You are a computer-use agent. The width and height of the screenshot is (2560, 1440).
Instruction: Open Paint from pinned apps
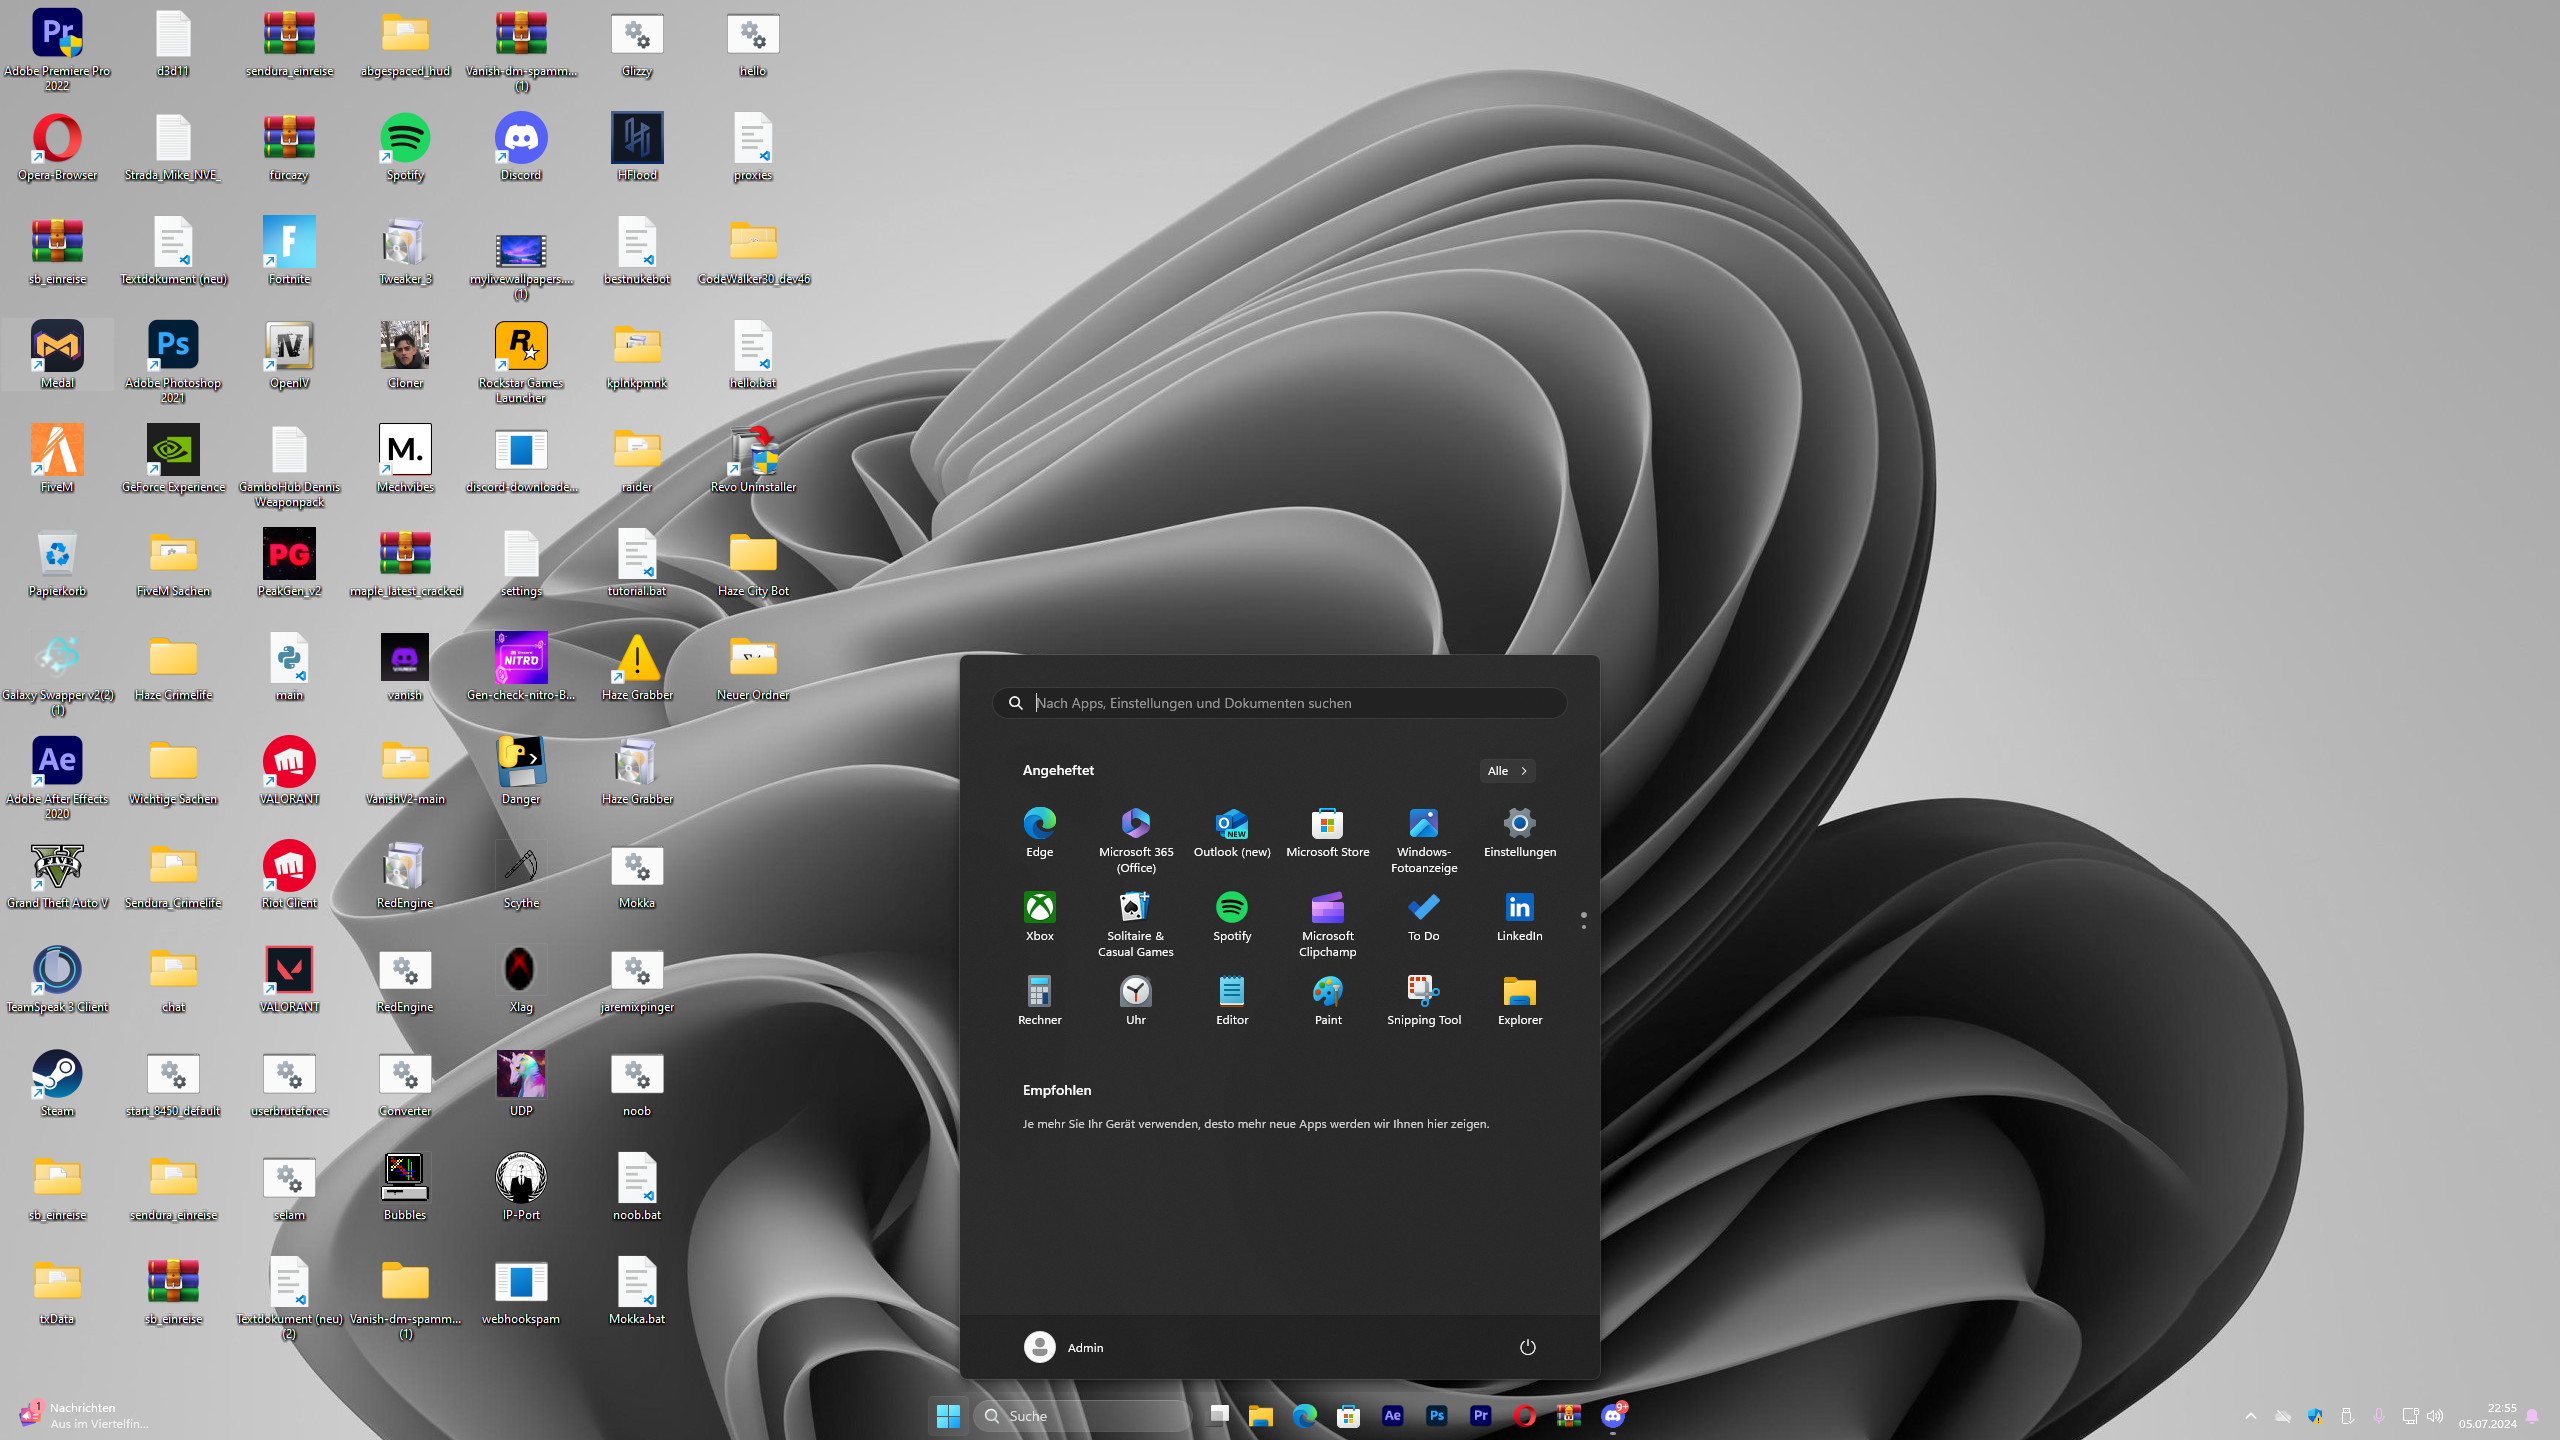click(1328, 1001)
